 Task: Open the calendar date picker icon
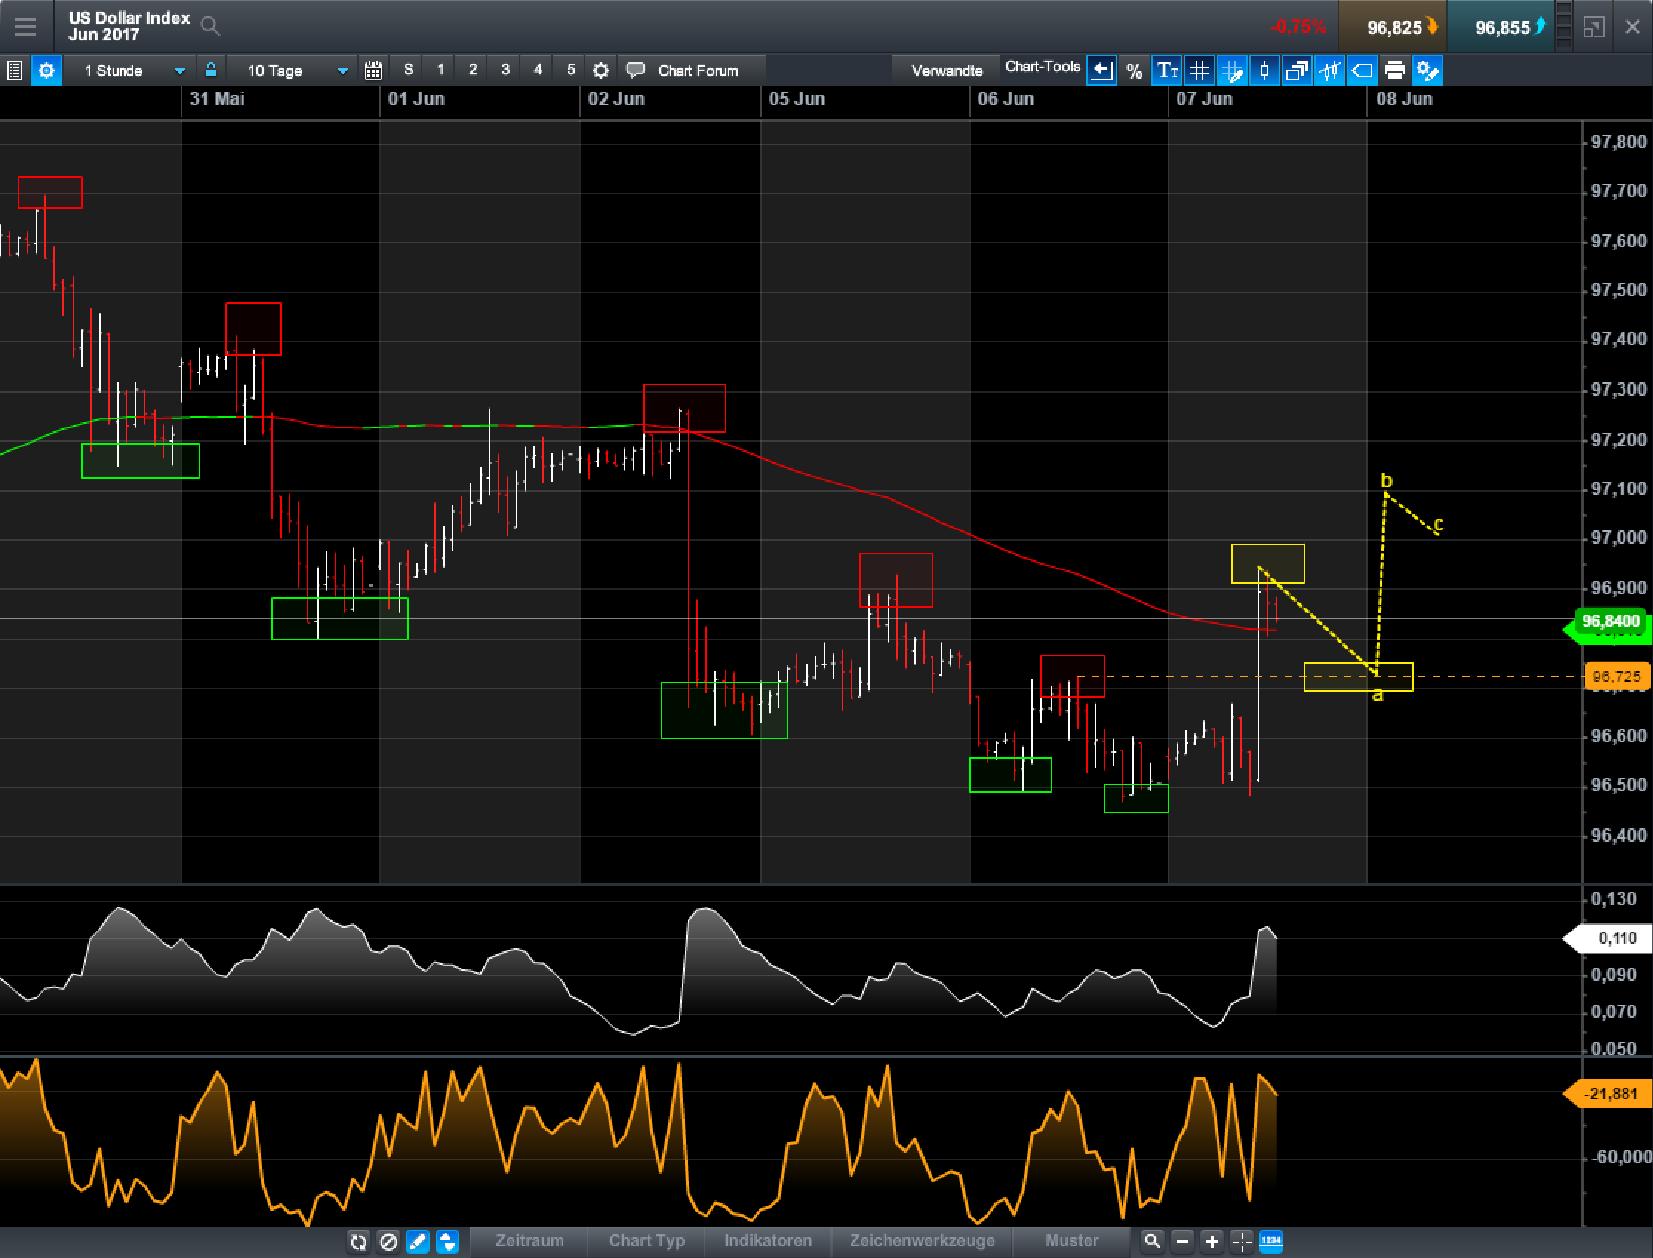pos(374,70)
